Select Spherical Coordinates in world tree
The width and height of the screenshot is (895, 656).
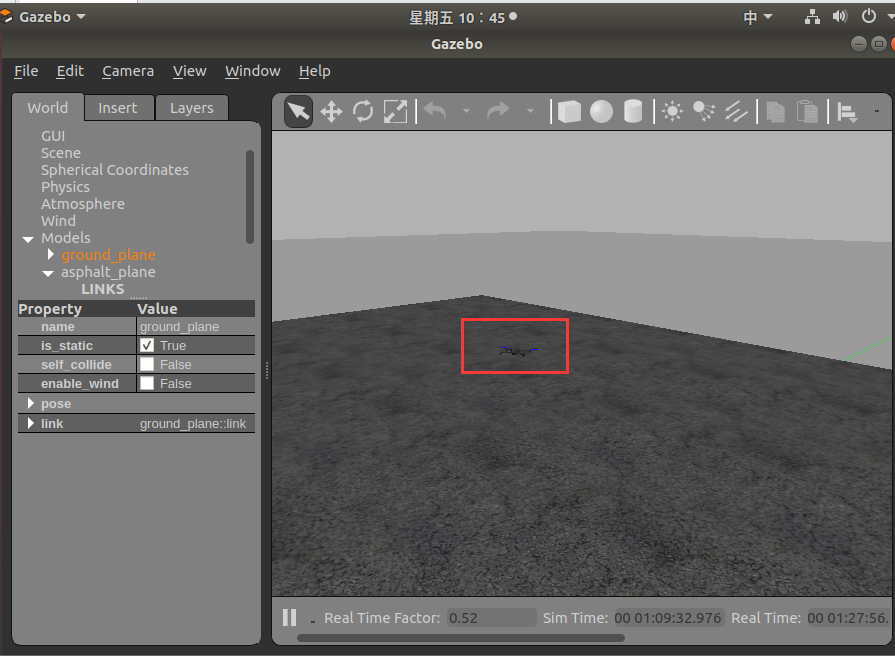click(x=115, y=170)
